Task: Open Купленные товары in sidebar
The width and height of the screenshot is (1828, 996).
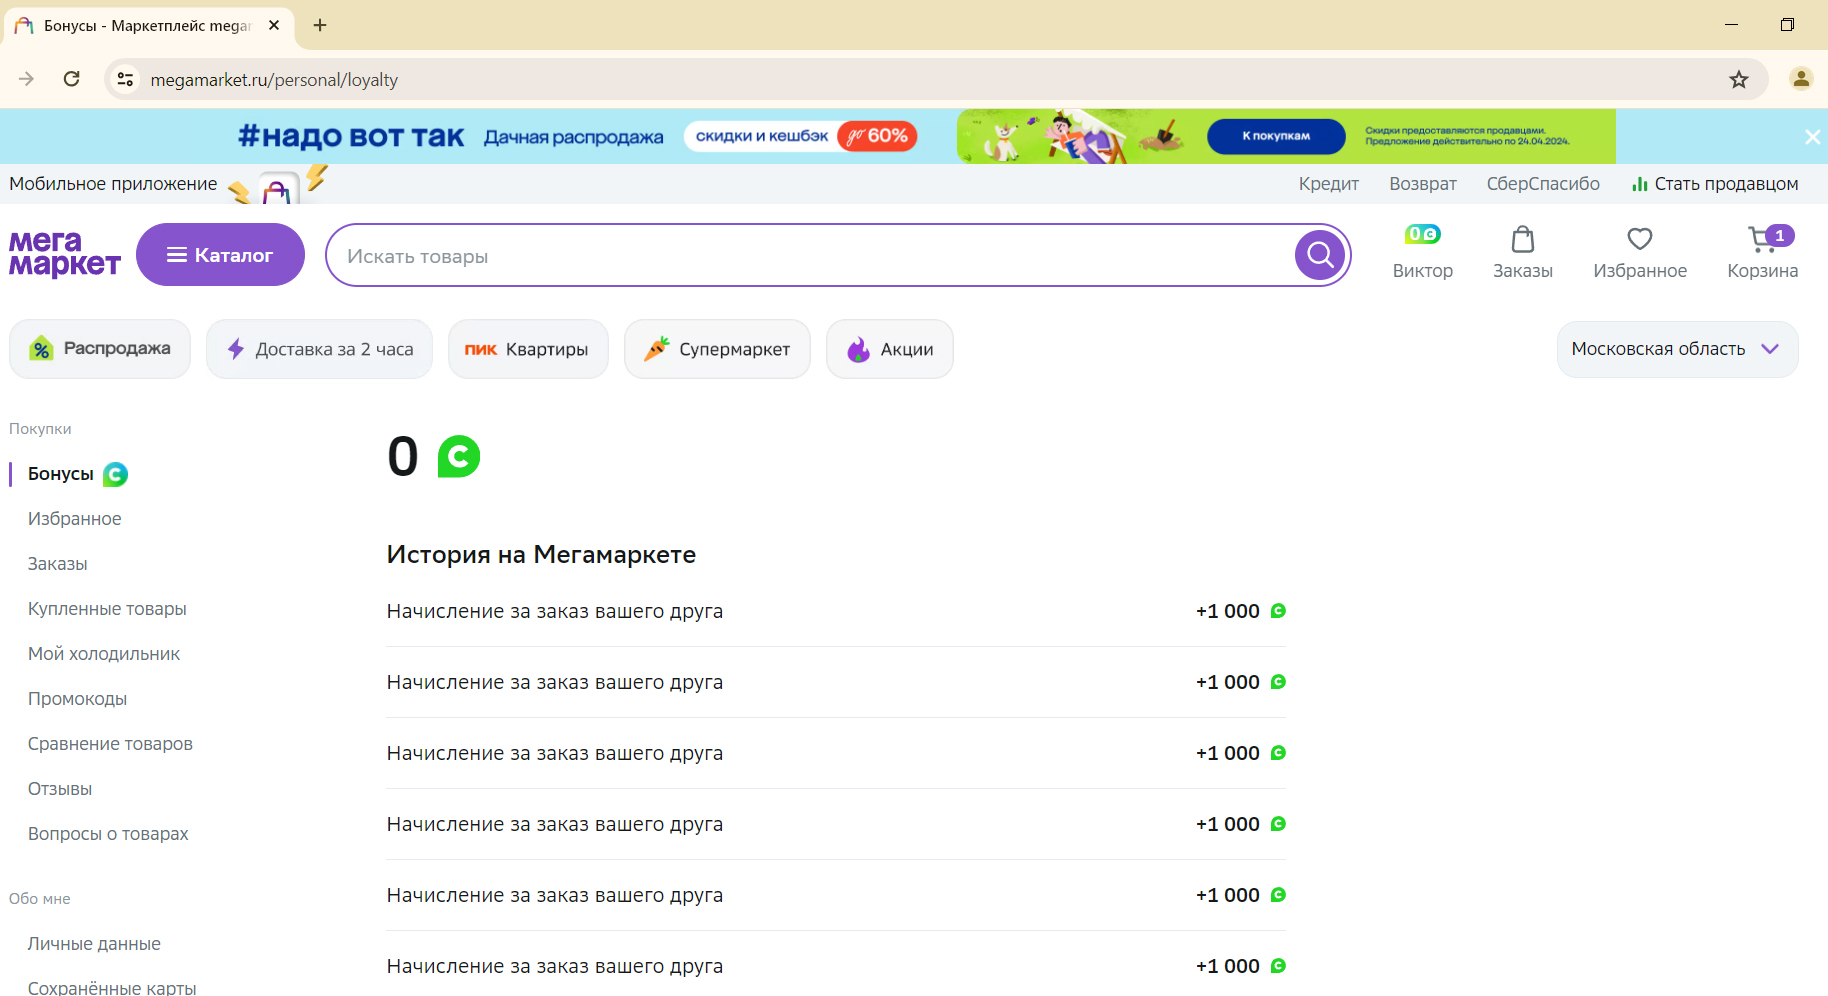Action: click(107, 609)
